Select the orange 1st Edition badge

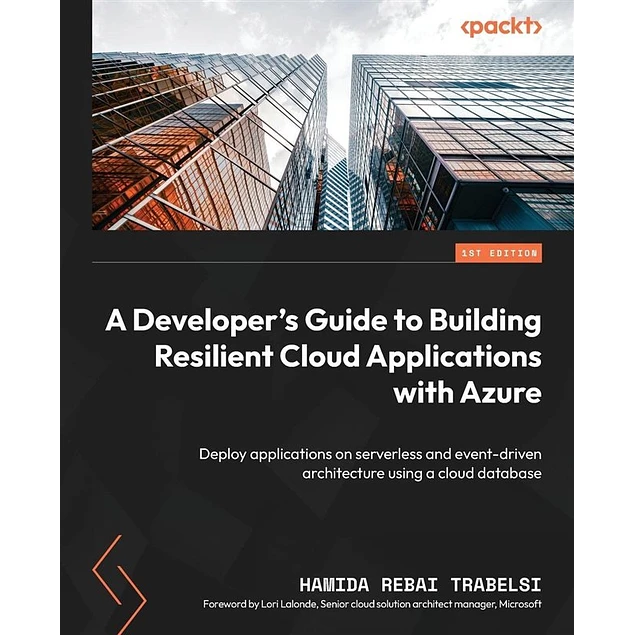point(502,254)
